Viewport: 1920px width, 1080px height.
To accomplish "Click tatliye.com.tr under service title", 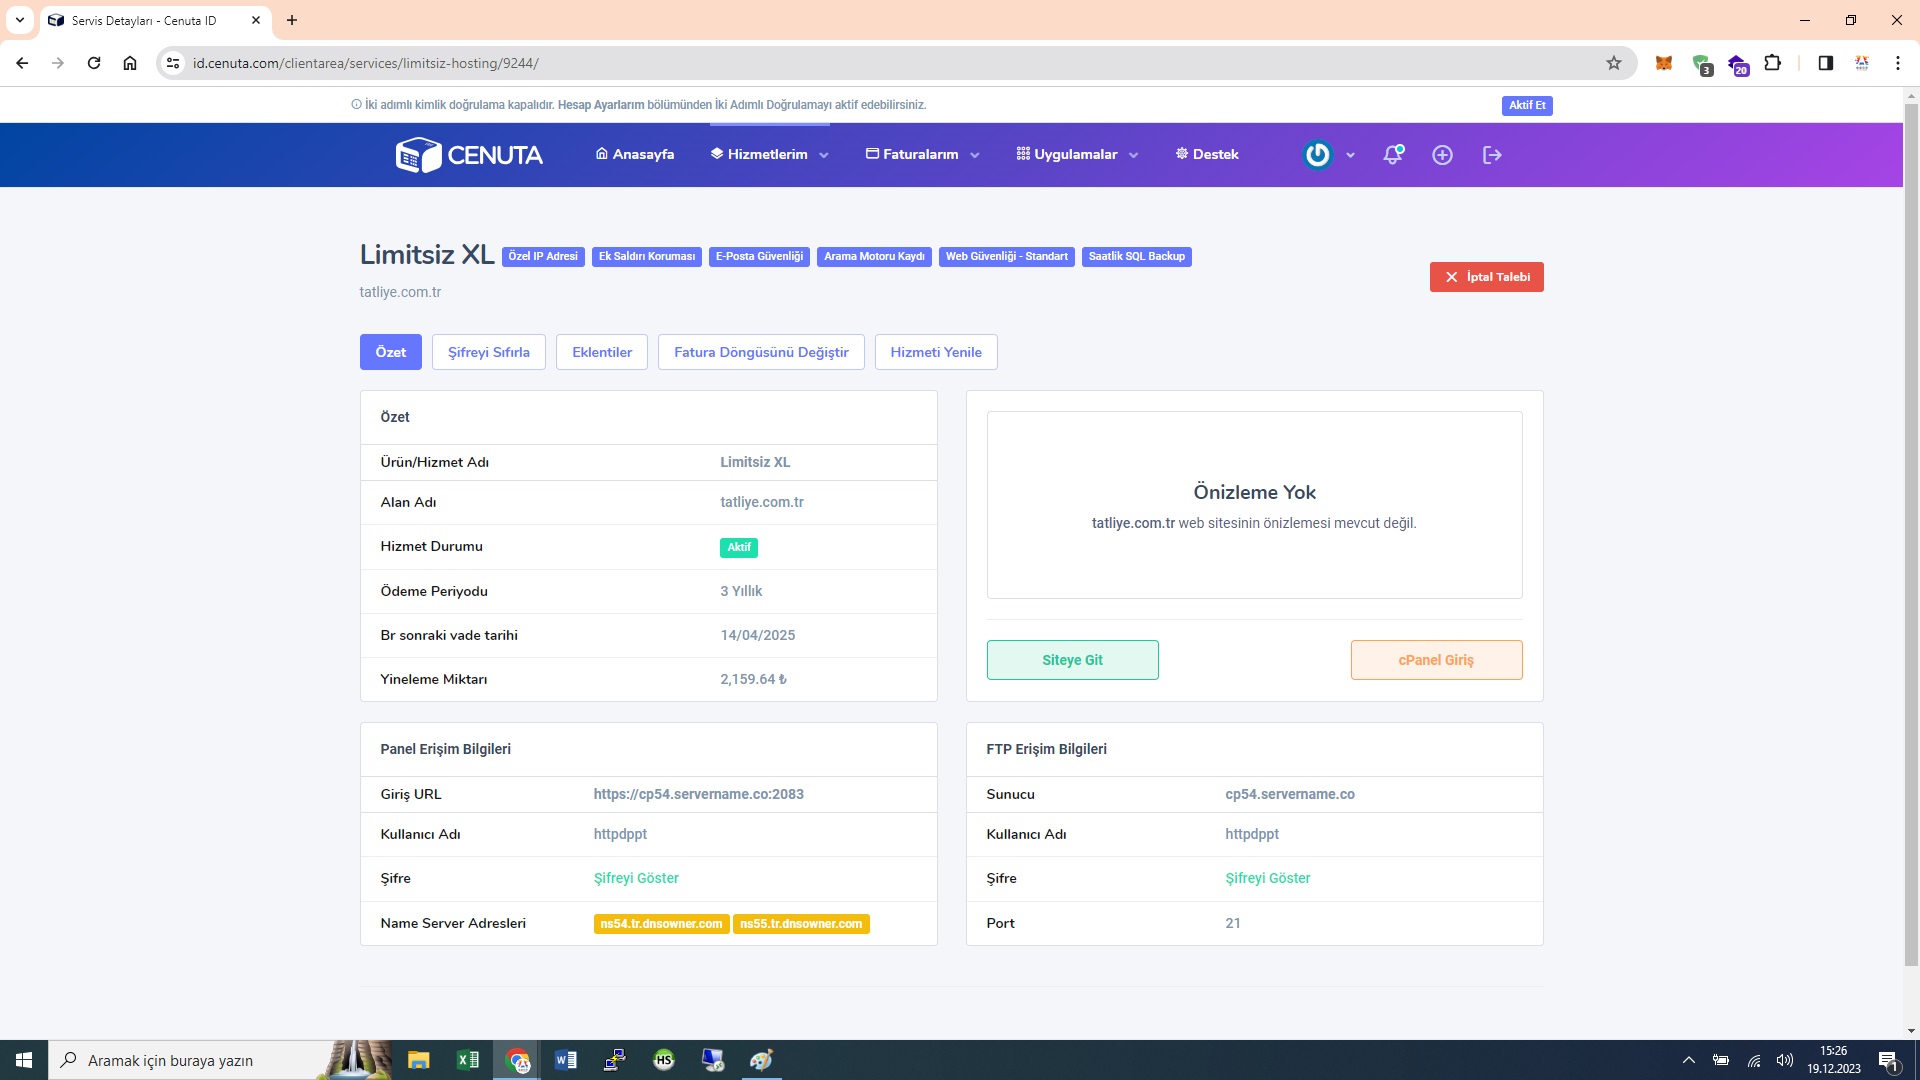I will tap(400, 292).
